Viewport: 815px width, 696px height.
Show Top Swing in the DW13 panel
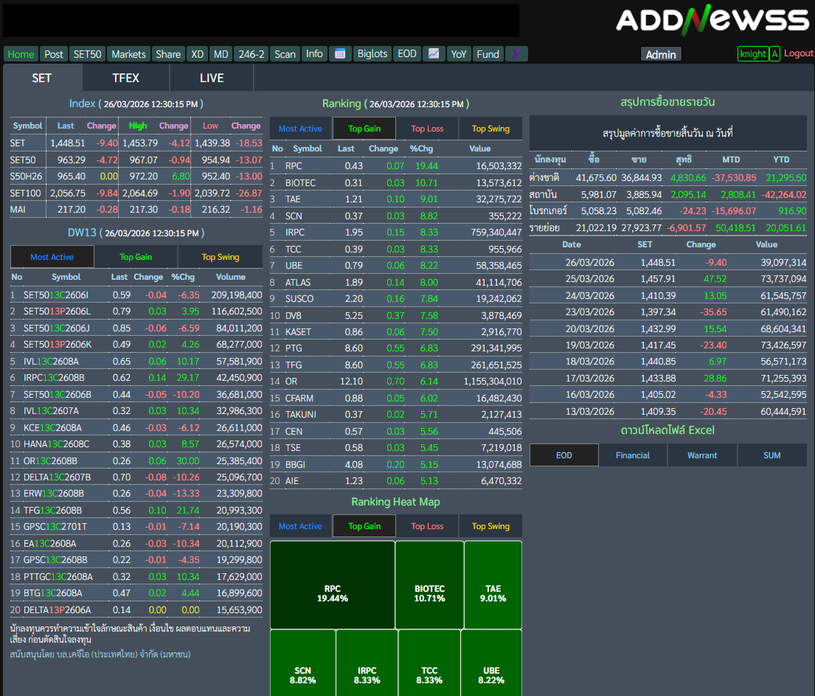point(221,257)
